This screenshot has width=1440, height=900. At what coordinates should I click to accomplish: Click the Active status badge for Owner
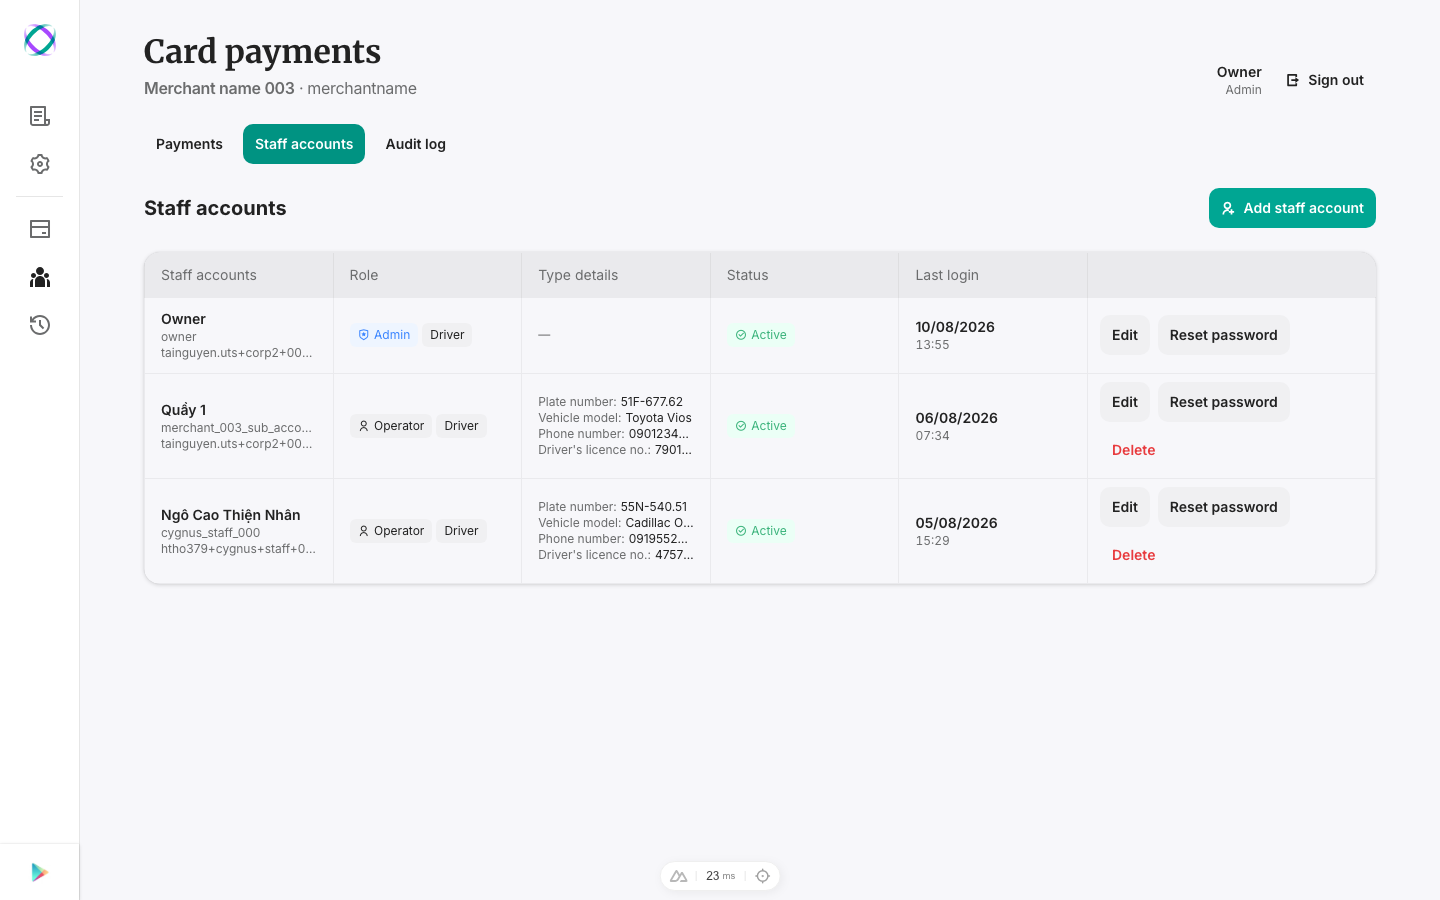pyautogui.click(x=761, y=335)
